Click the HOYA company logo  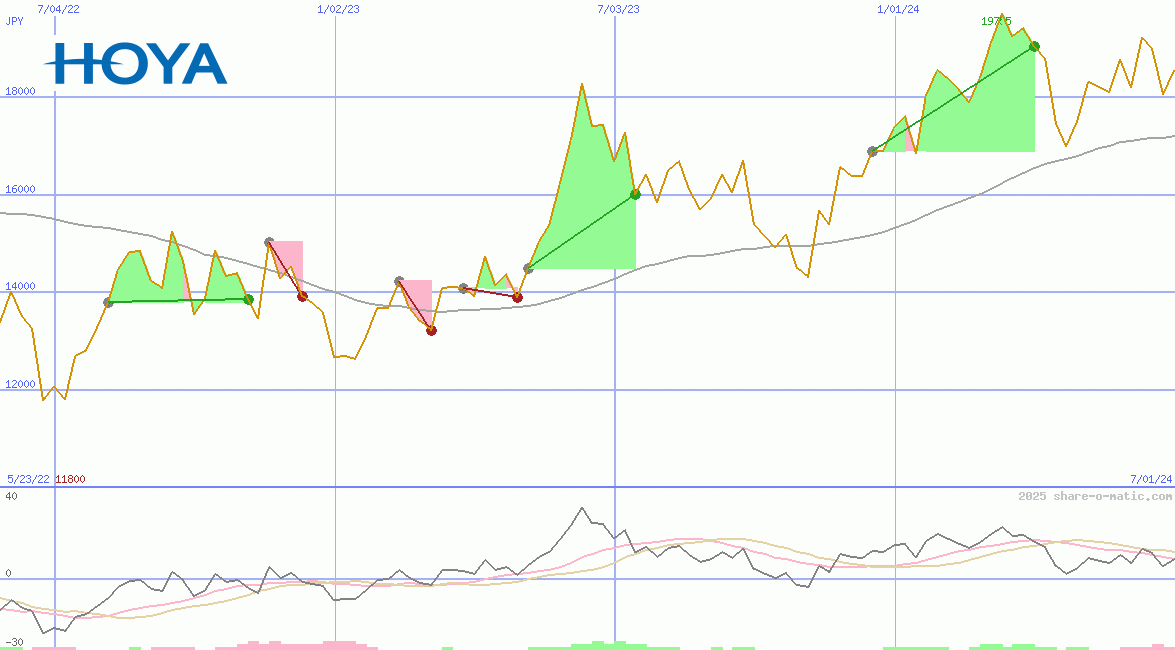point(136,63)
